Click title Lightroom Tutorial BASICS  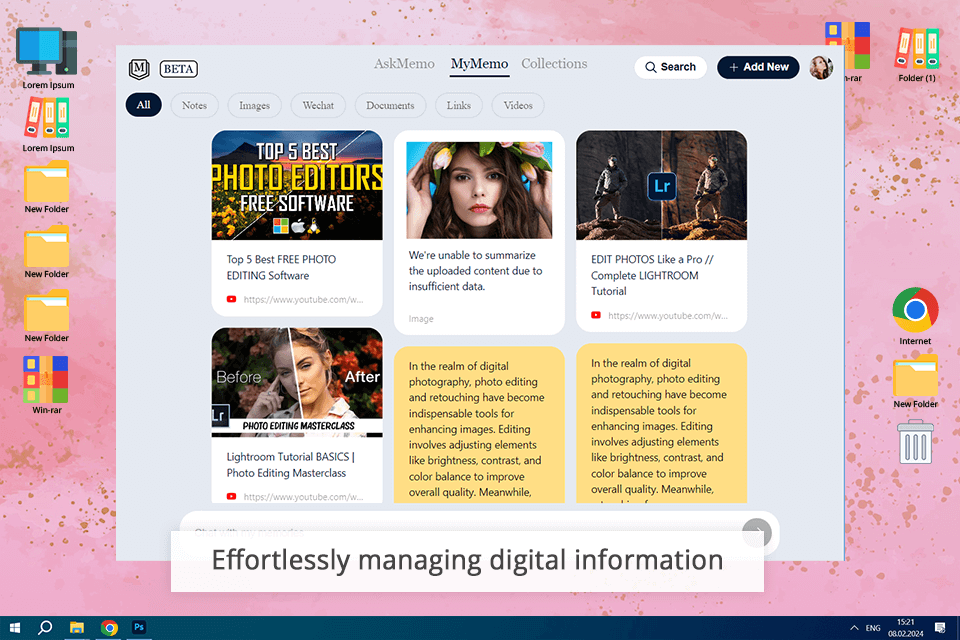coord(290,464)
